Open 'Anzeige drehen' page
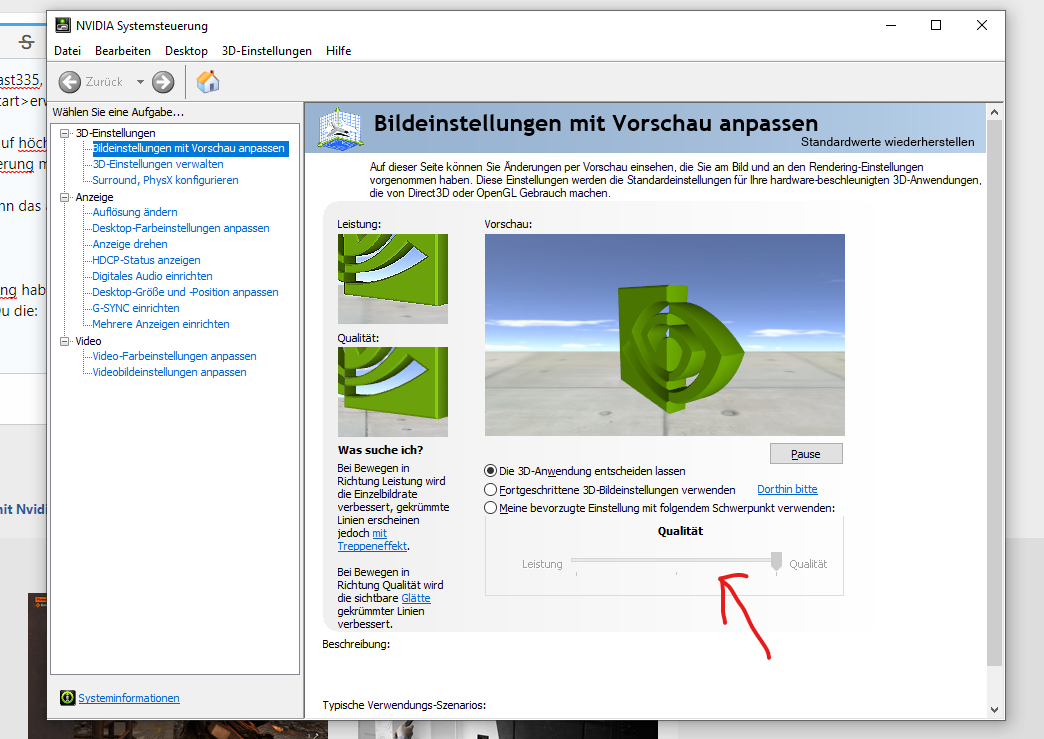This screenshot has width=1044, height=739. coord(130,244)
